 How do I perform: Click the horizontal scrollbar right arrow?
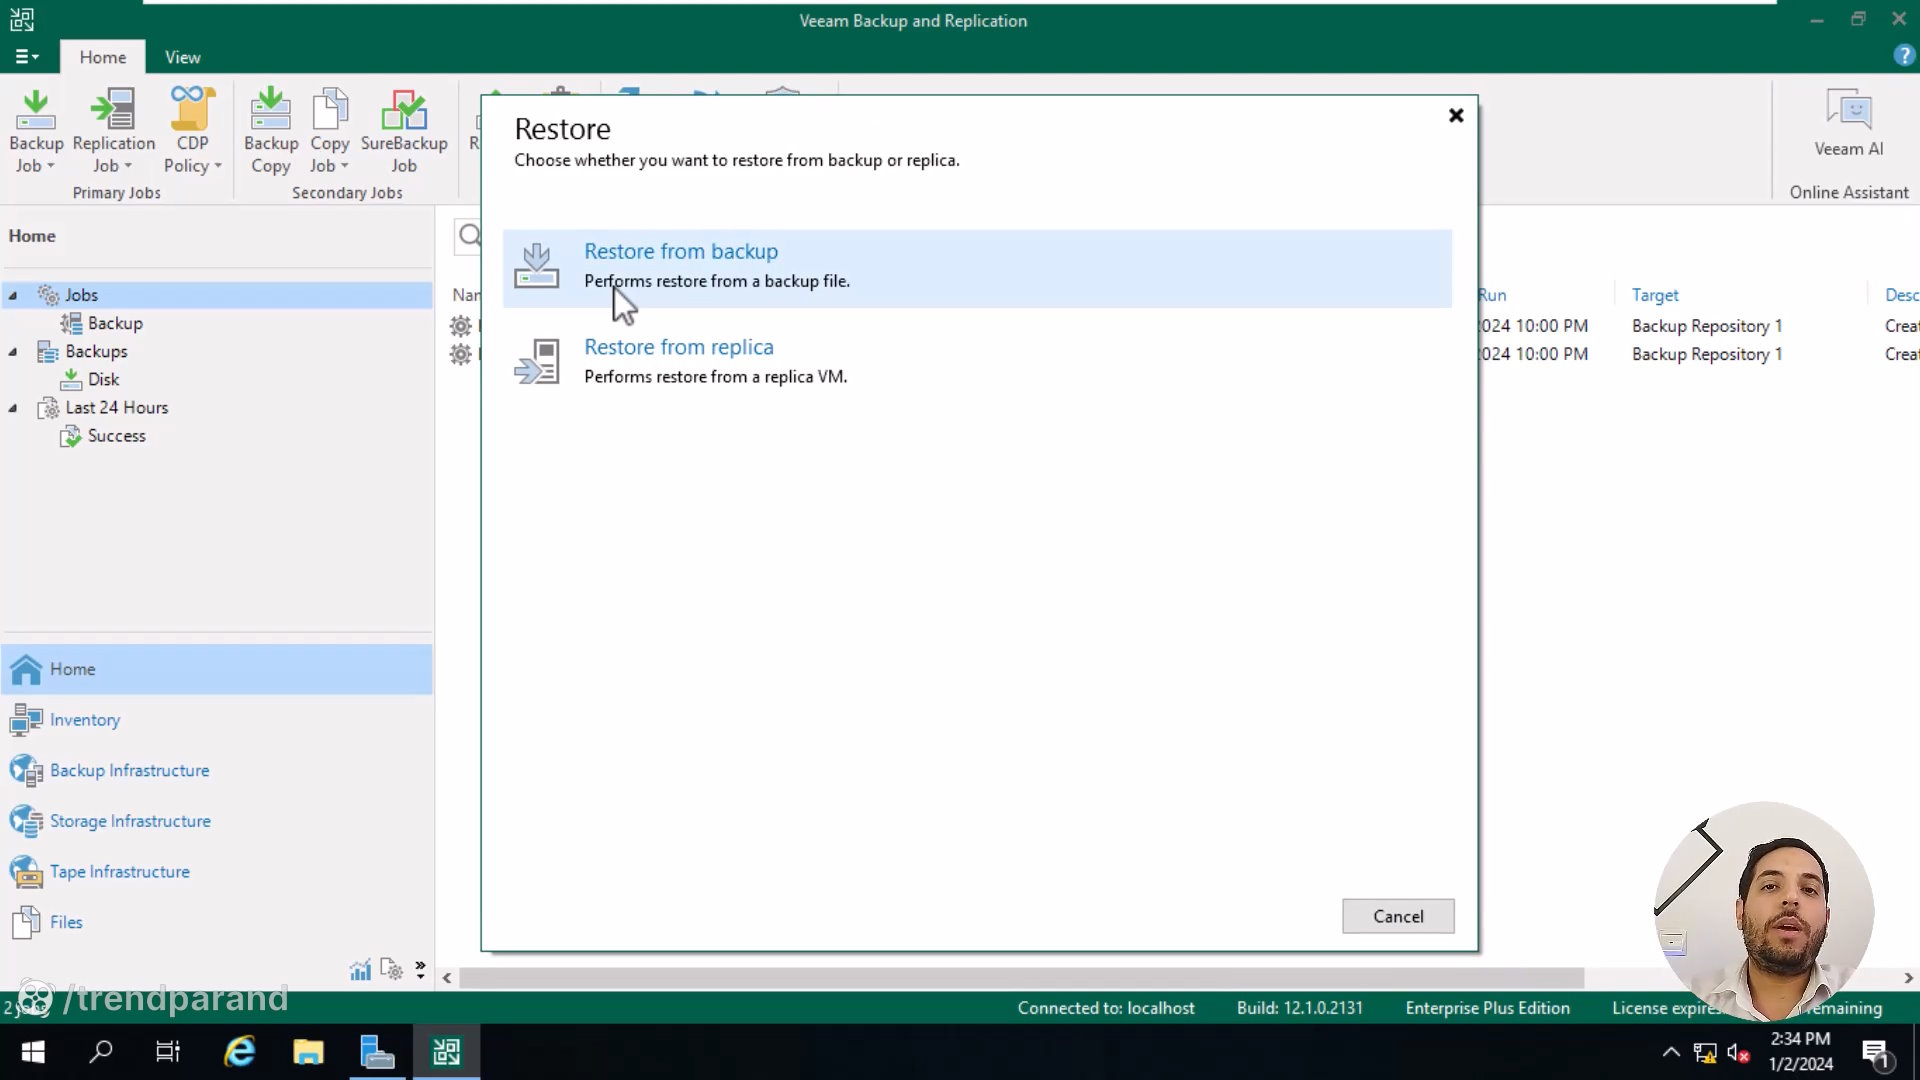[x=1908, y=978]
